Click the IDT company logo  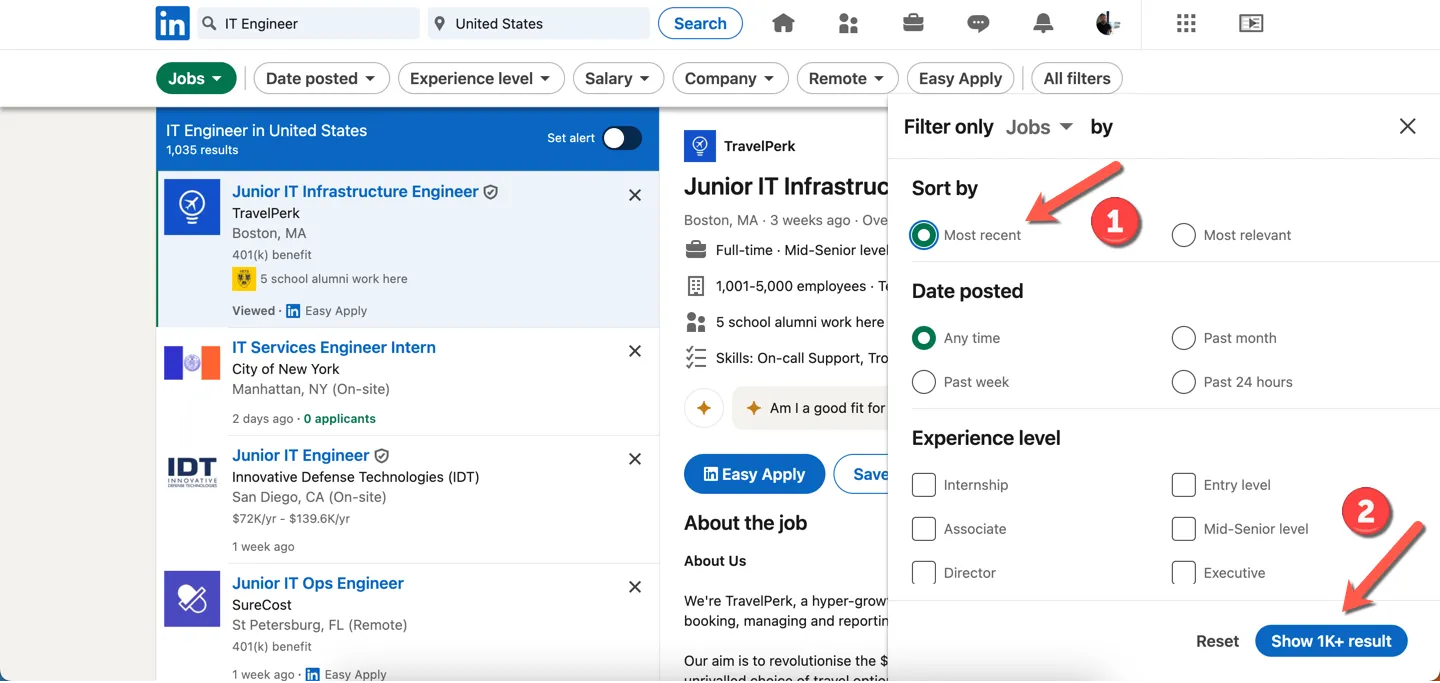192,471
